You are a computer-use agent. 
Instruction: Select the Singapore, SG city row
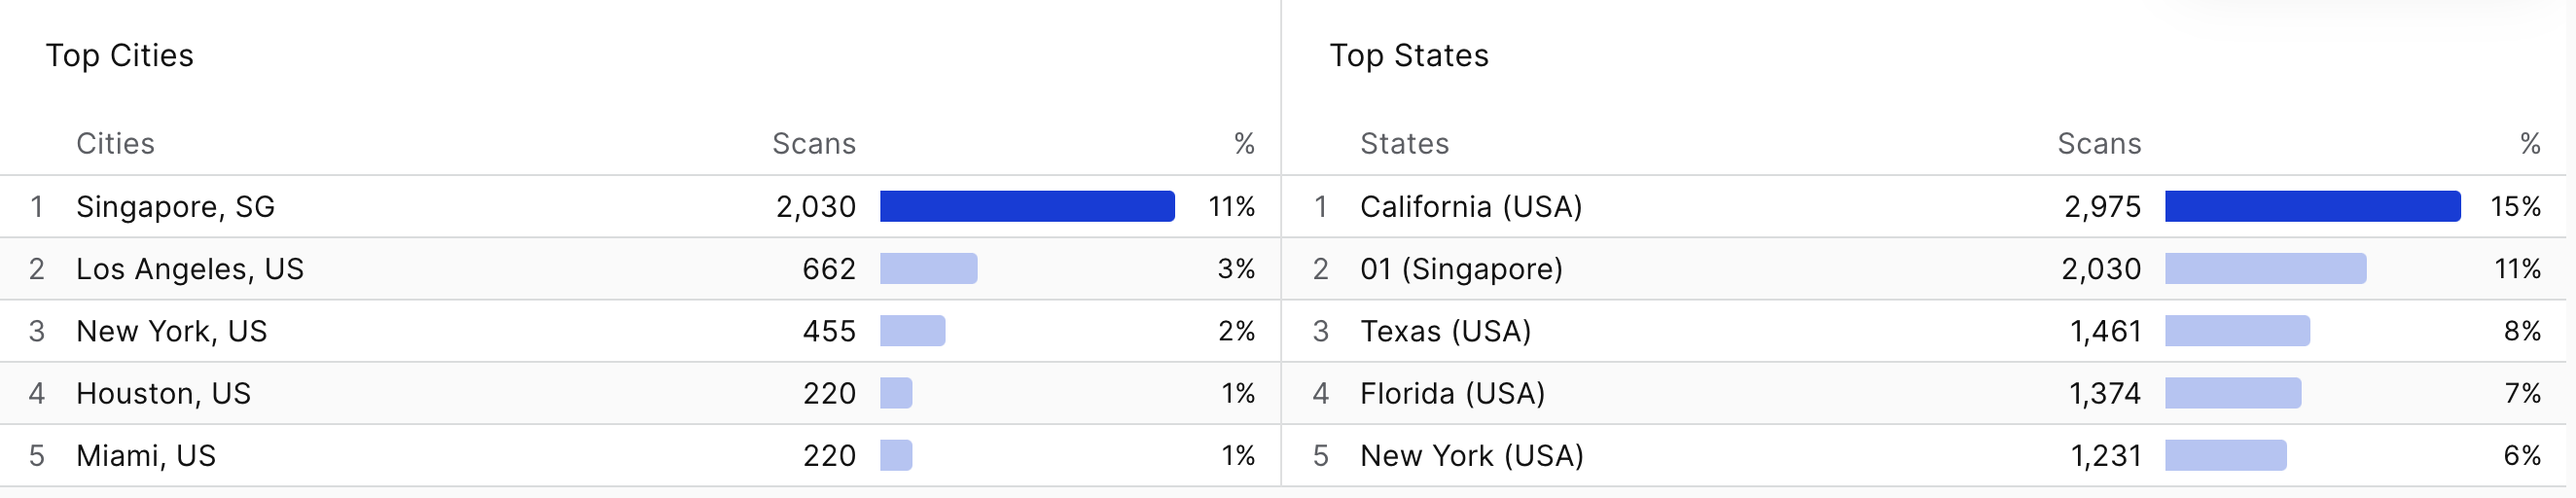pyautogui.click(x=640, y=207)
